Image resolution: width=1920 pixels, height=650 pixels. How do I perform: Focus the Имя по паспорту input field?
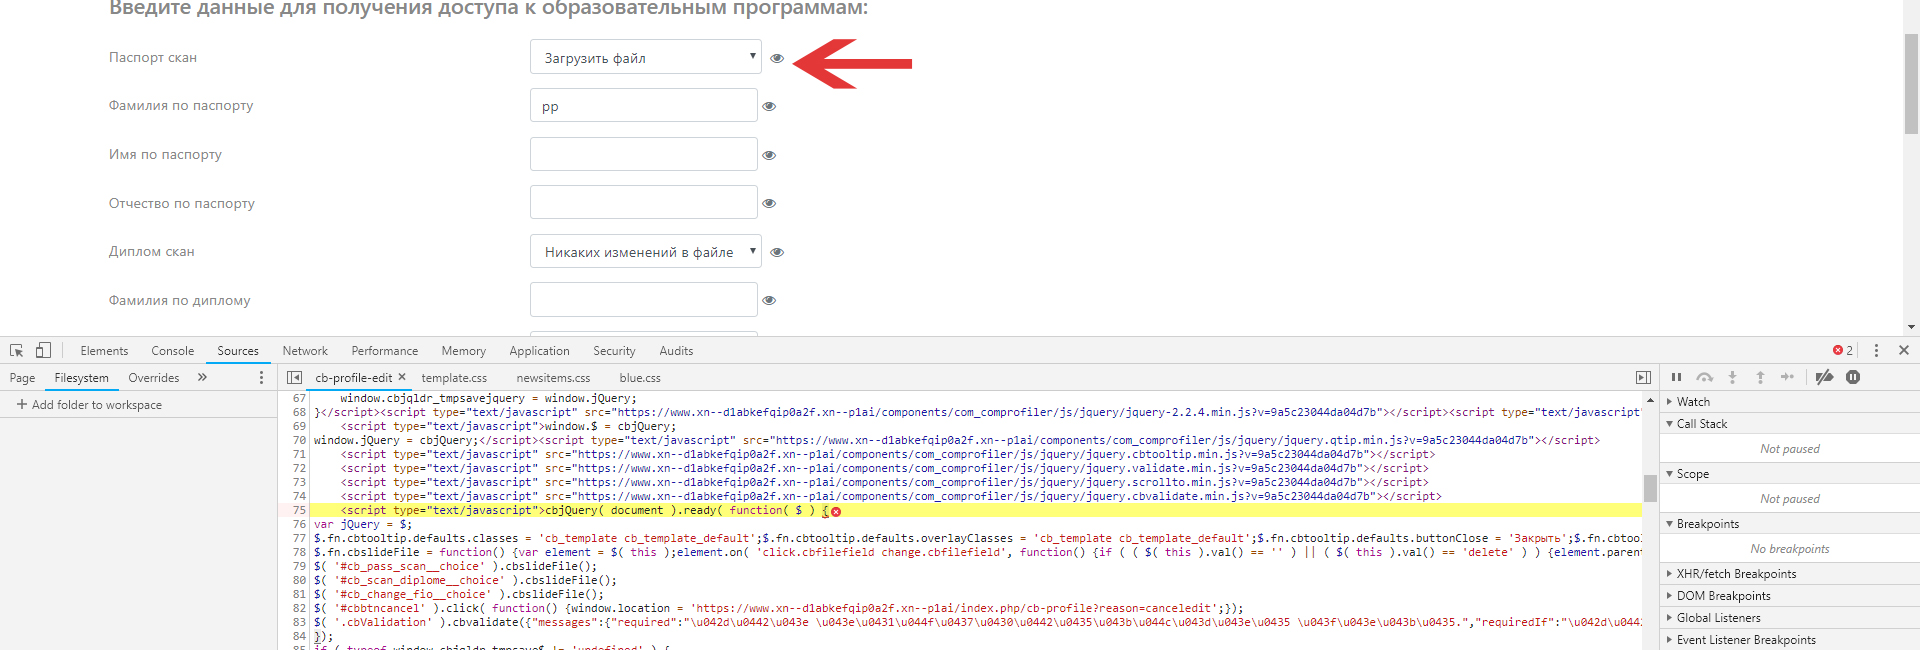(x=644, y=154)
